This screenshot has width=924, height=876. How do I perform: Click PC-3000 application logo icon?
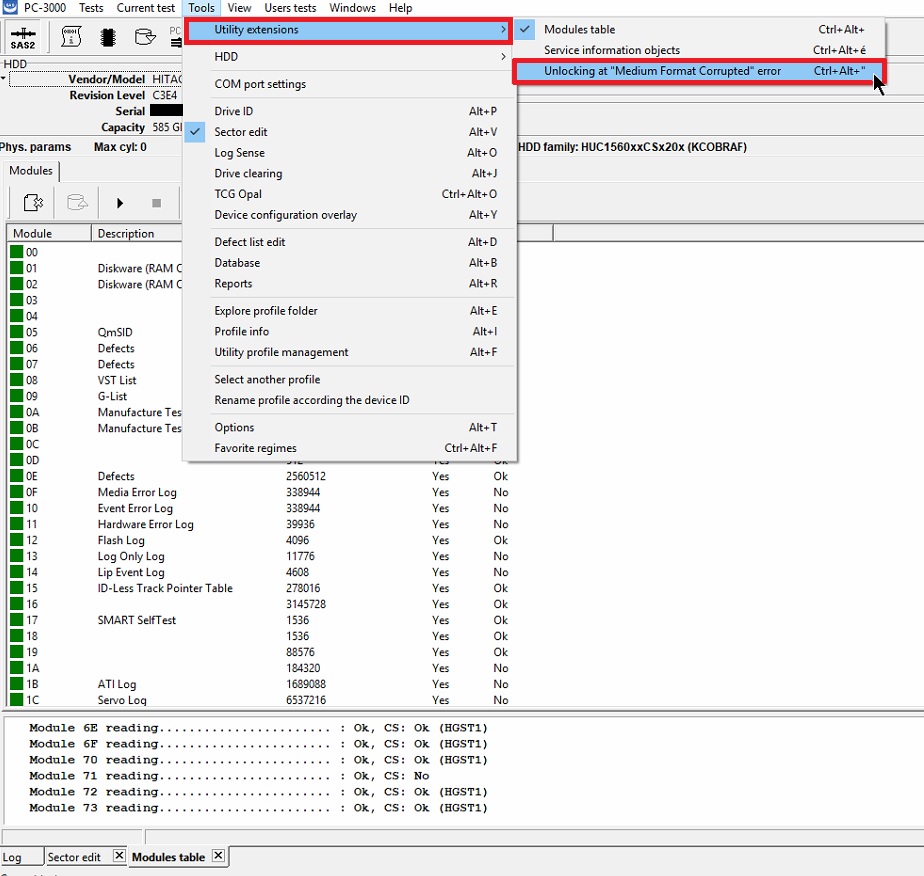point(9,7)
